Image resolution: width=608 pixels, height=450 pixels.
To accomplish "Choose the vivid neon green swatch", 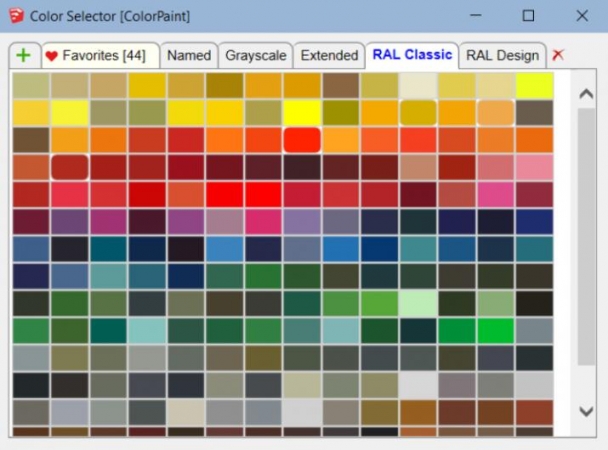I will coord(496,331).
